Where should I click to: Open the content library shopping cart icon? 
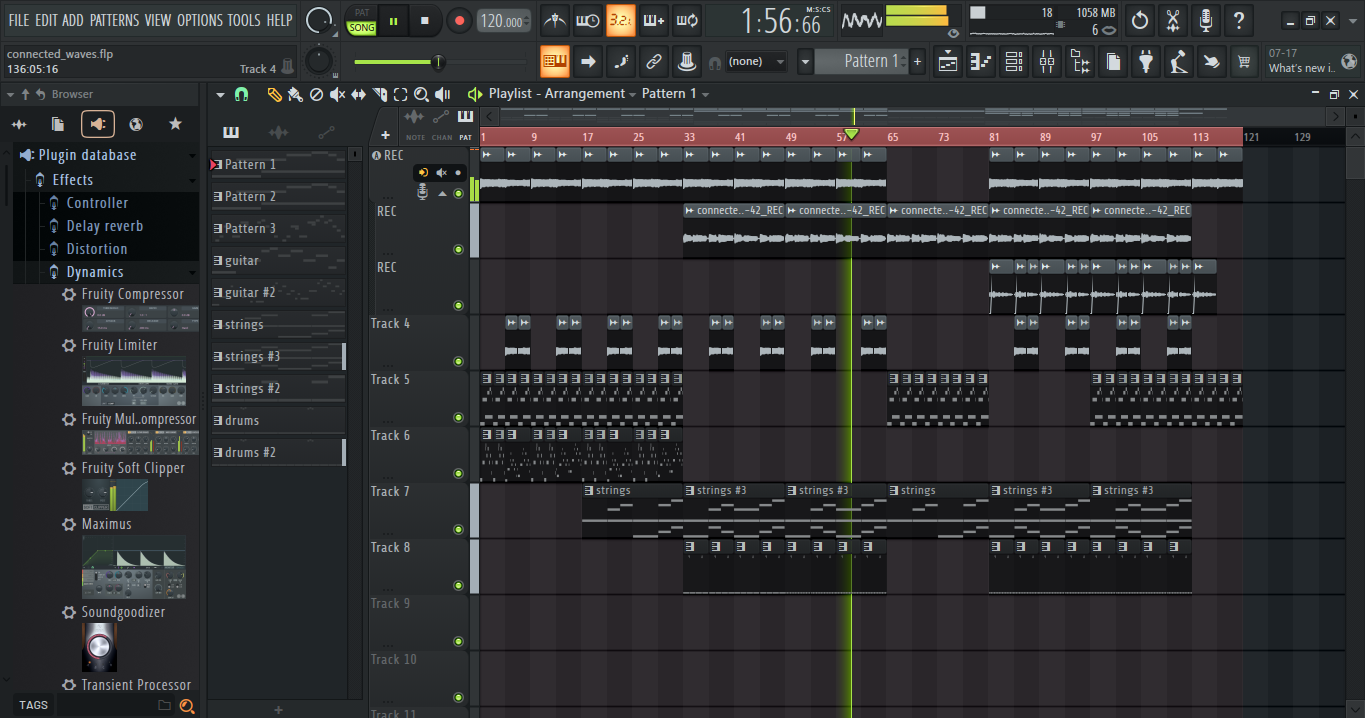[x=1244, y=61]
